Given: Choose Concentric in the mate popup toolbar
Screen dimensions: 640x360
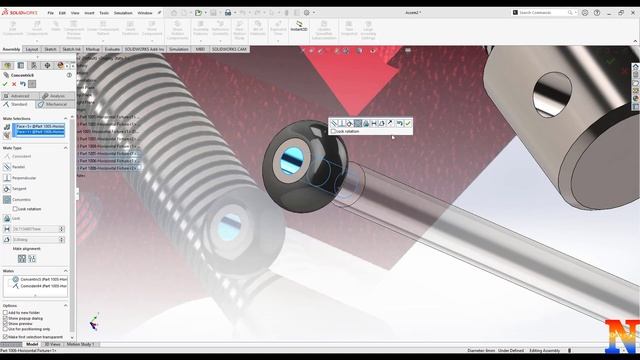Looking at the screenshot, I should (x=358, y=123).
